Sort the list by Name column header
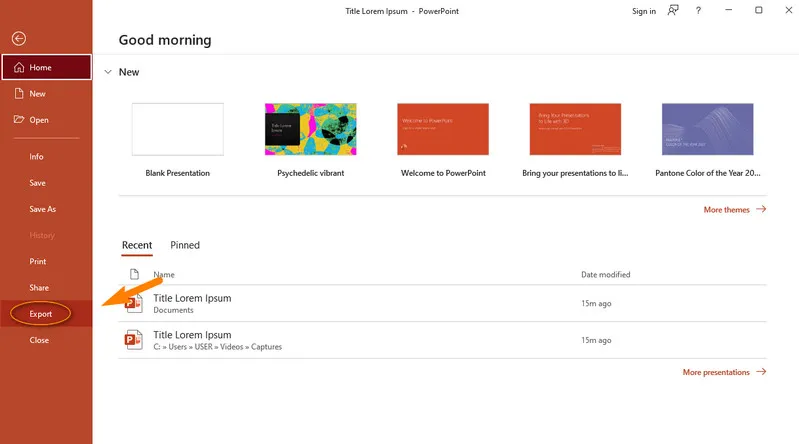The image size is (799, 444). tap(164, 274)
